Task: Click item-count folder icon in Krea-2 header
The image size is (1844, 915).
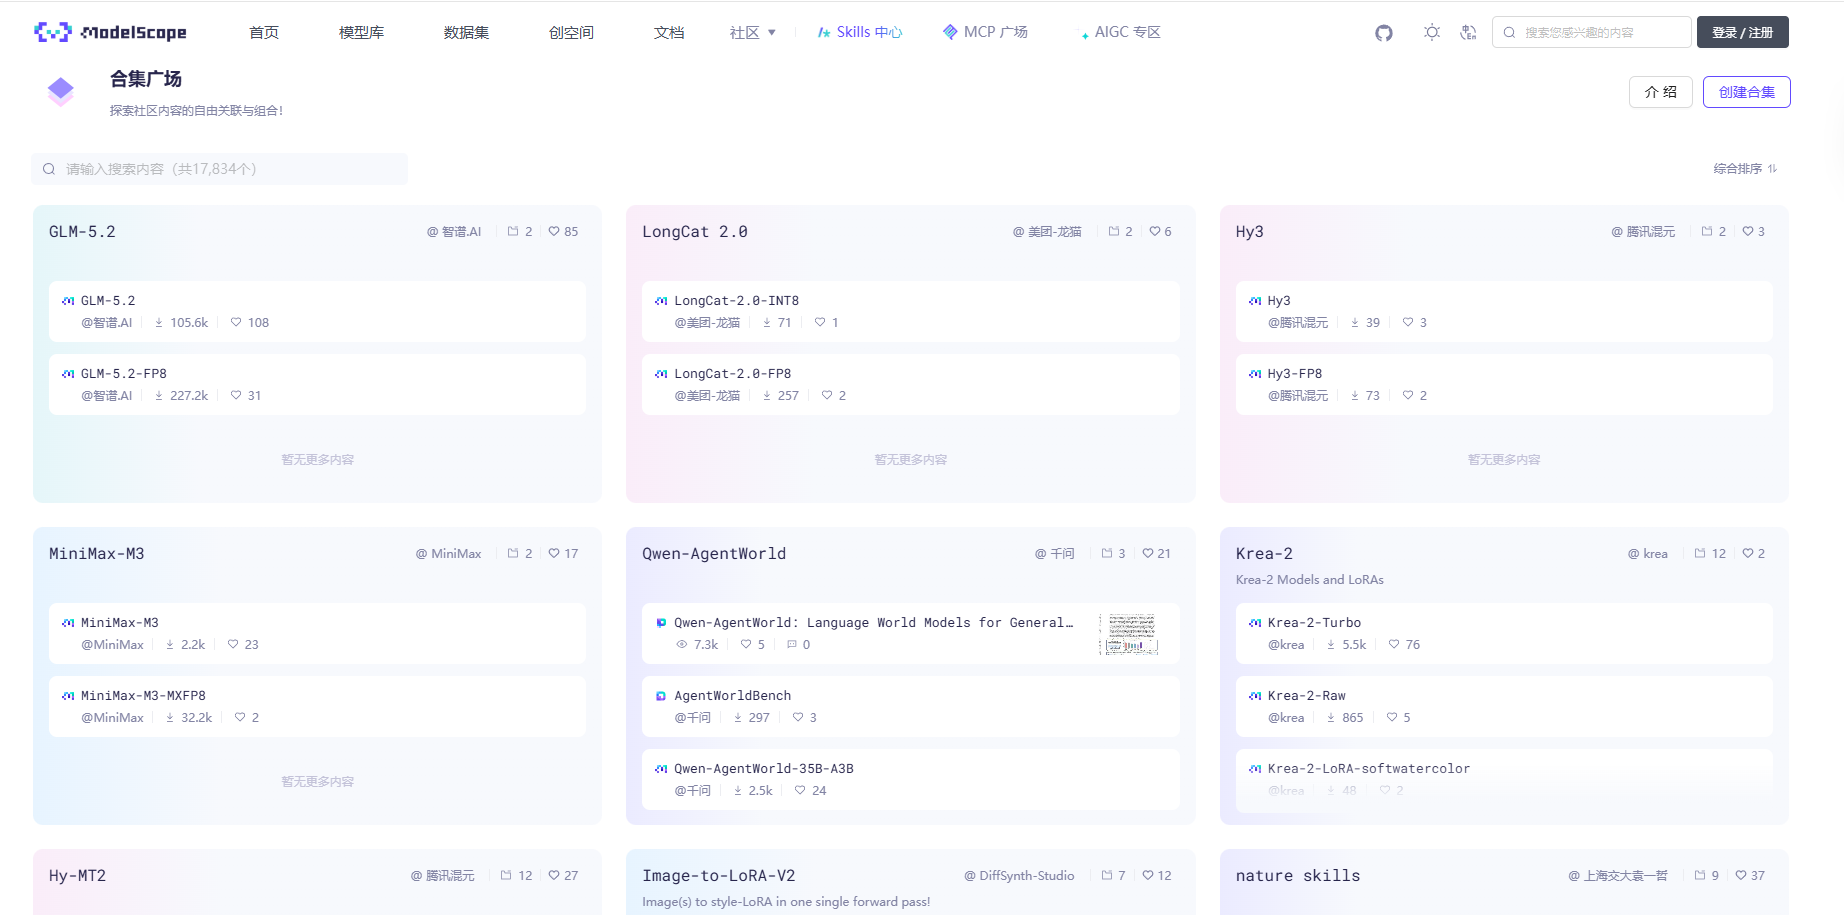Action: (x=1700, y=554)
